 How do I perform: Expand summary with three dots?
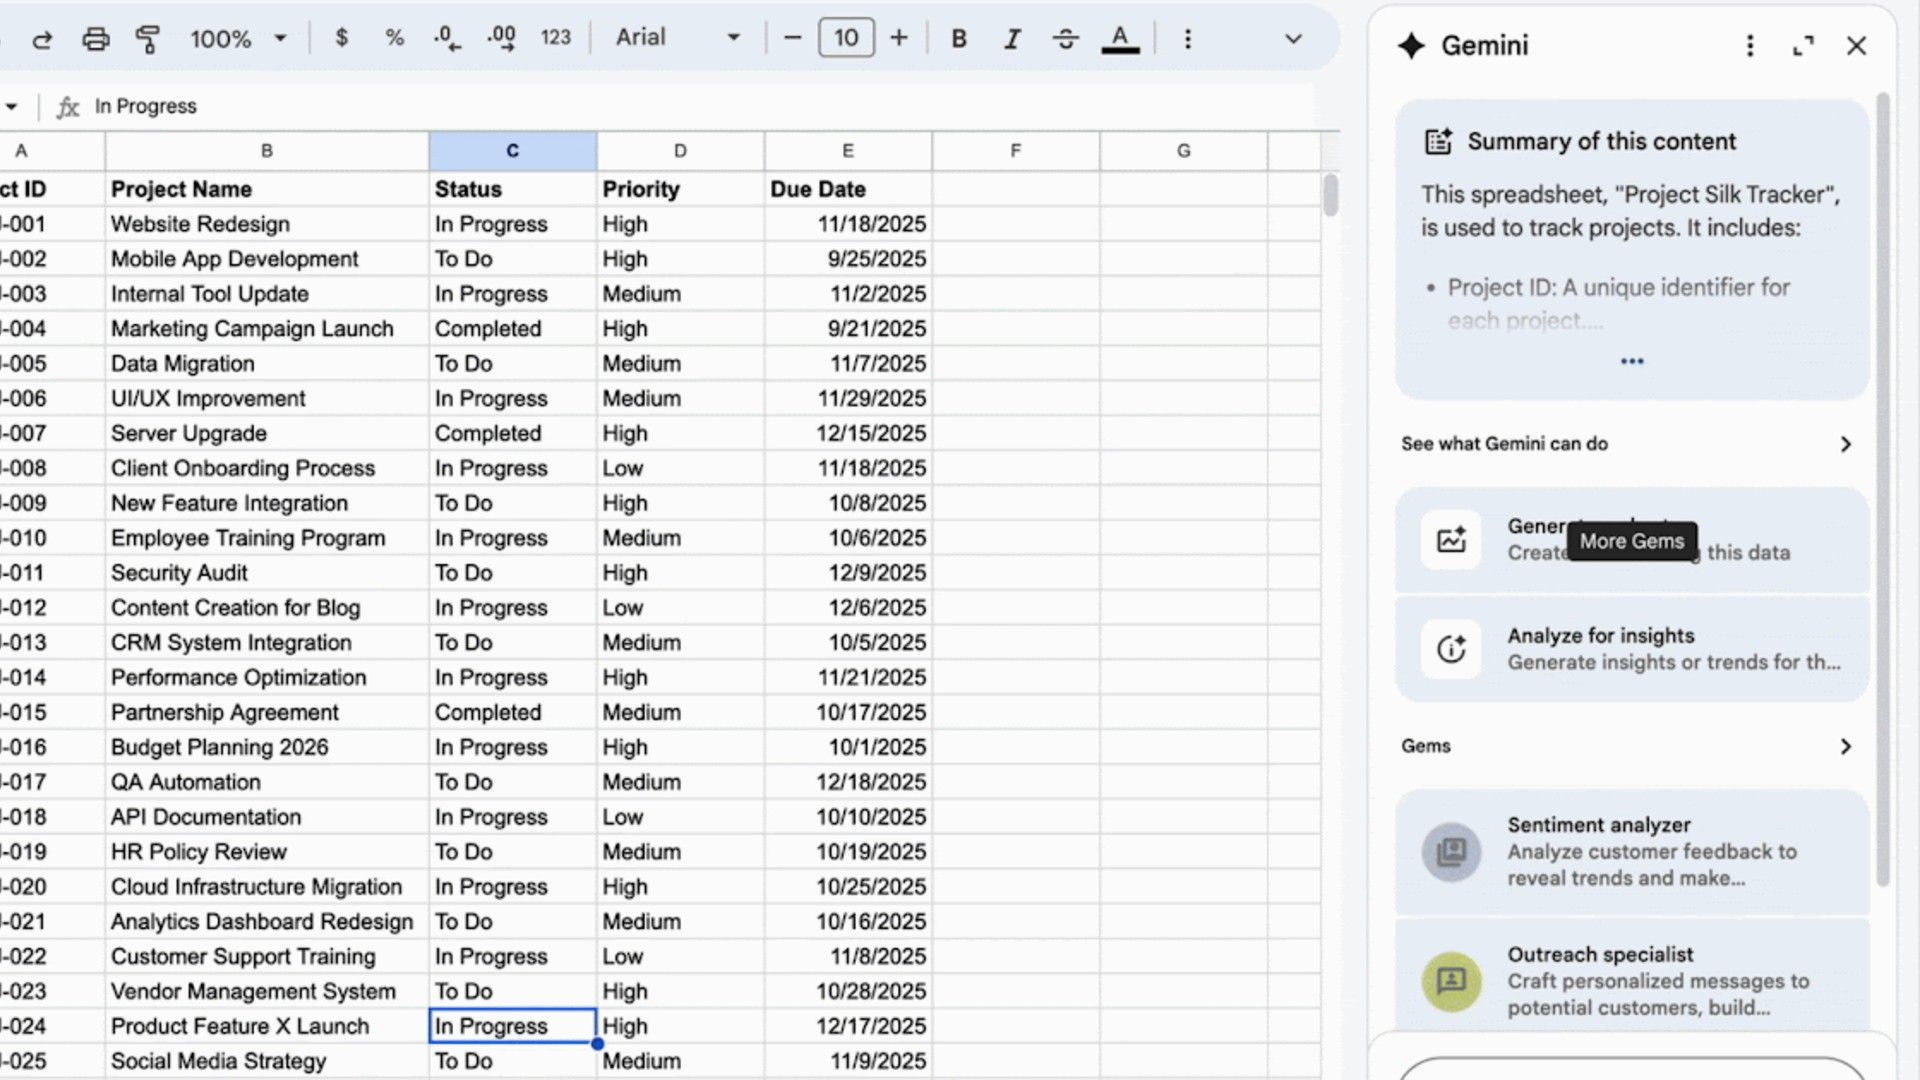tap(1632, 361)
